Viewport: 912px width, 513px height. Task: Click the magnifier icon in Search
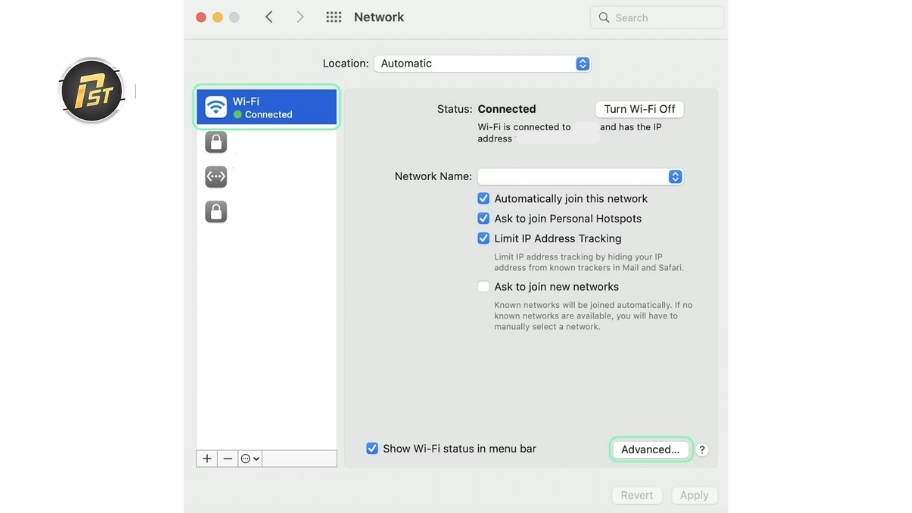pyautogui.click(x=604, y=17)
